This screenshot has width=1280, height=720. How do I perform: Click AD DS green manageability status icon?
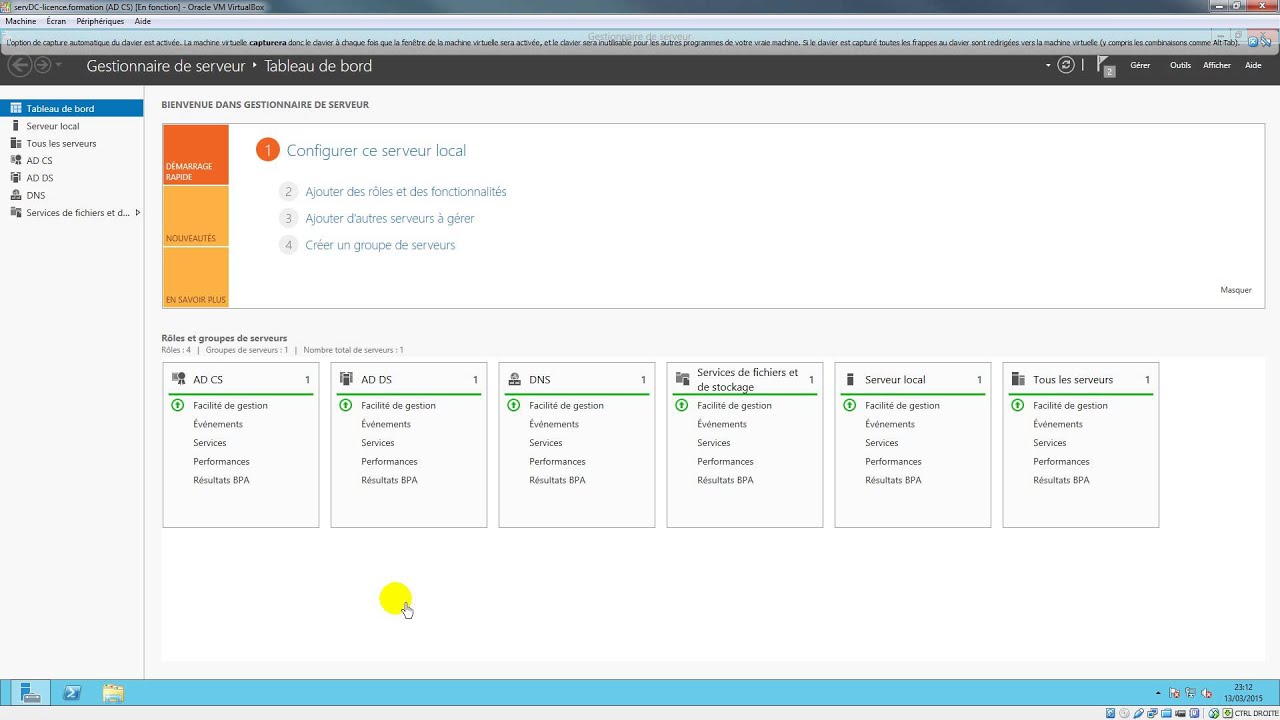346,405
